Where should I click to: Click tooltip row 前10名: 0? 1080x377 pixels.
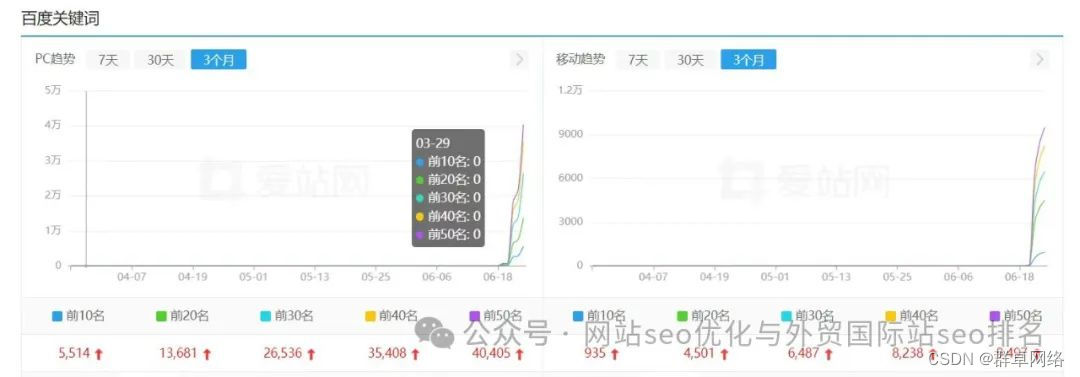click(x=448, y=161)
